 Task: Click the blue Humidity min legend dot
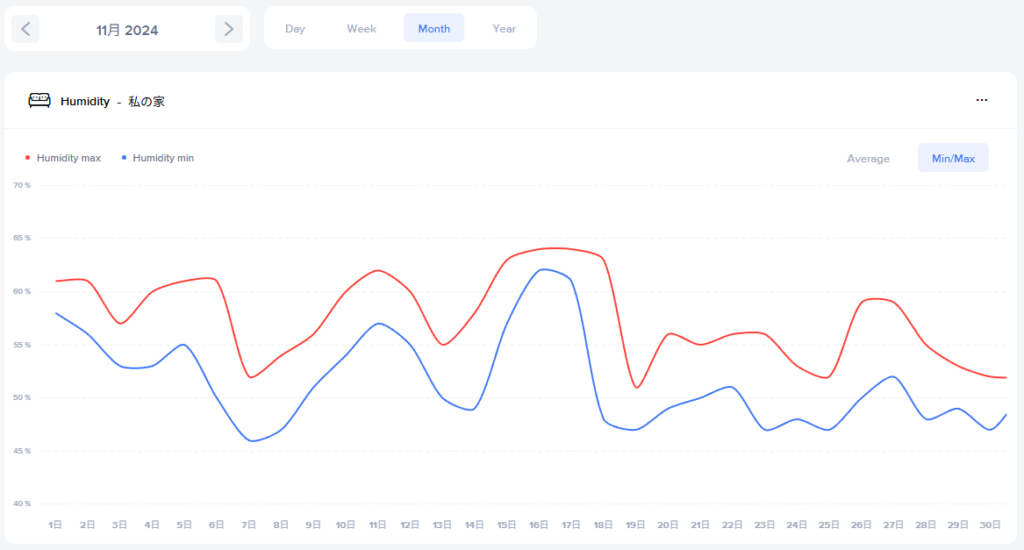pyautogui.click(x=124, y=158)
